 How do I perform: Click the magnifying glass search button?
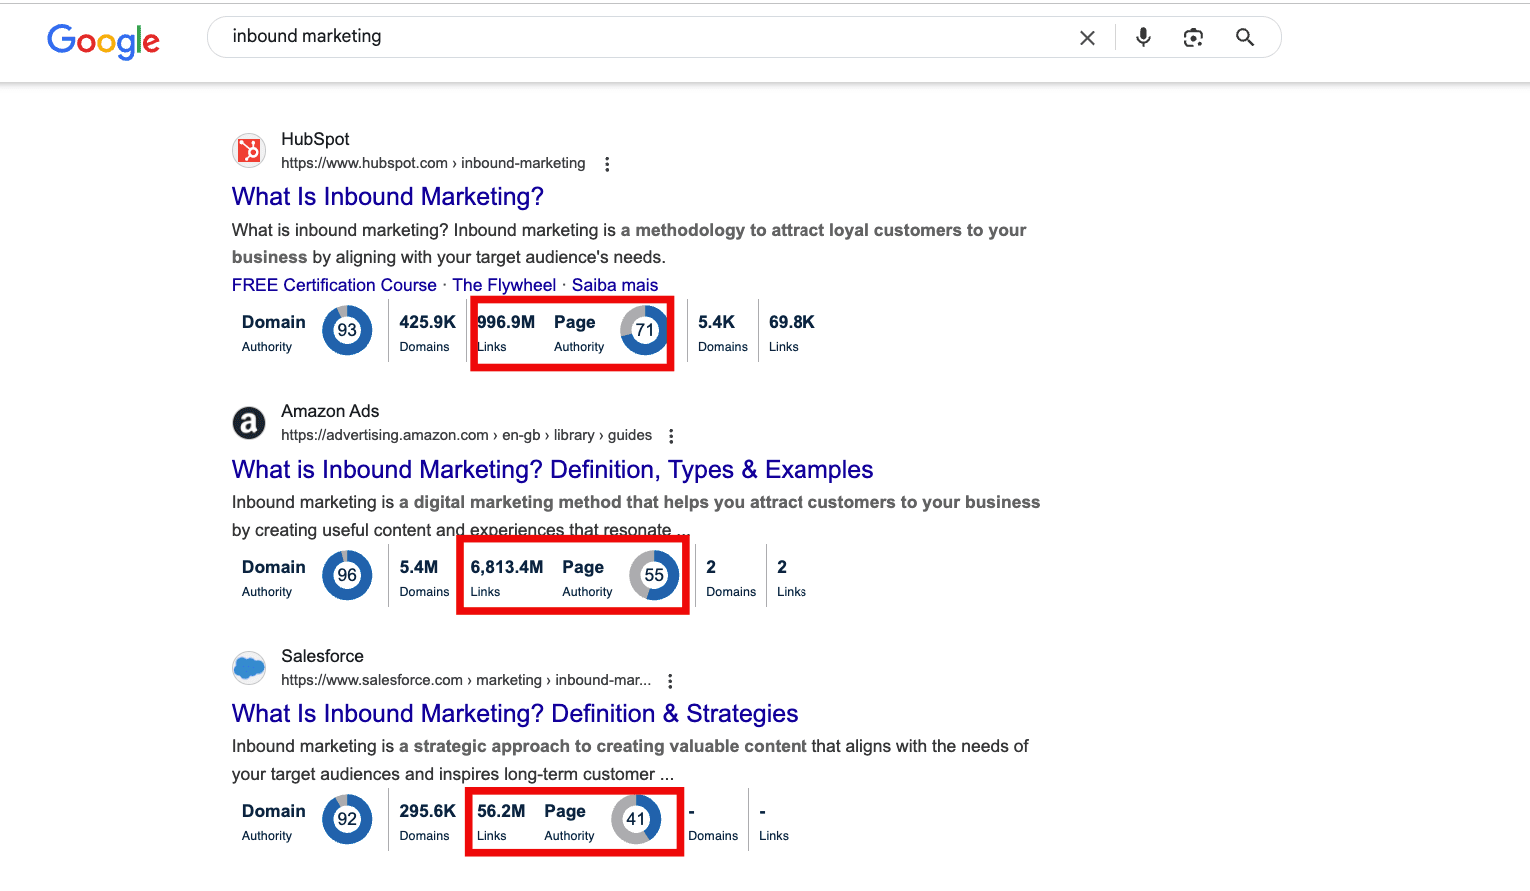(1245, 38)
